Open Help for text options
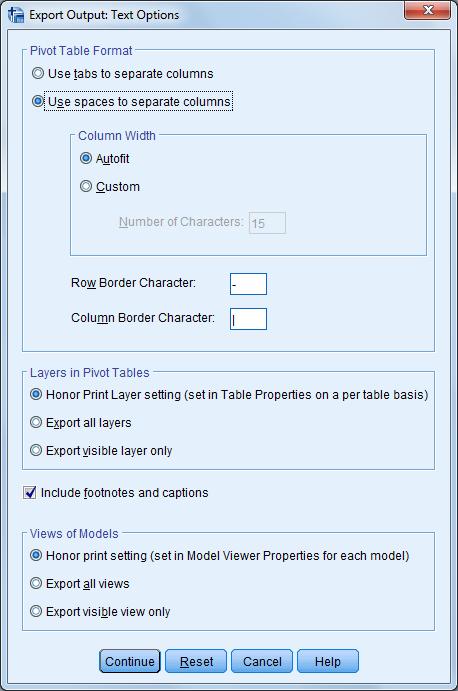The width and height of the screenshot is (458, 691). coord(328,661)
